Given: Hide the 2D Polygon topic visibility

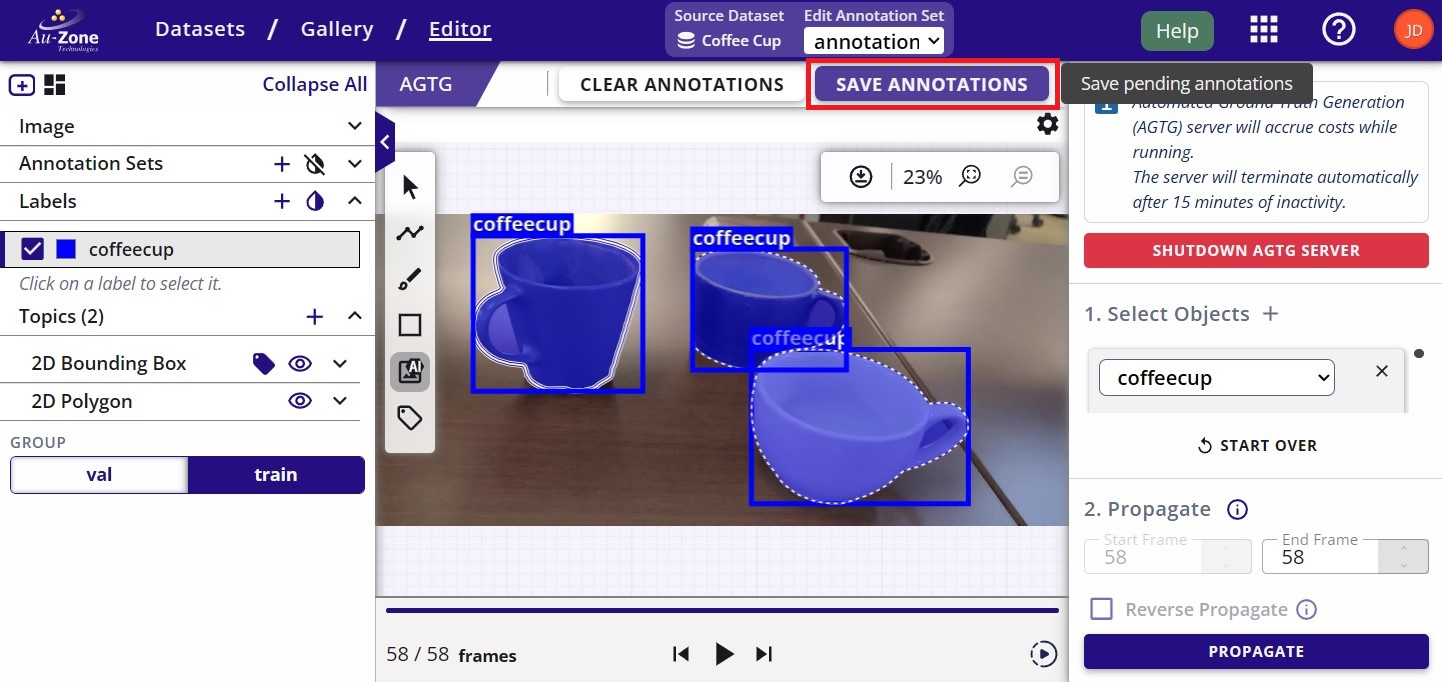Looking at the screenshot, I should [x=300, y=401].
